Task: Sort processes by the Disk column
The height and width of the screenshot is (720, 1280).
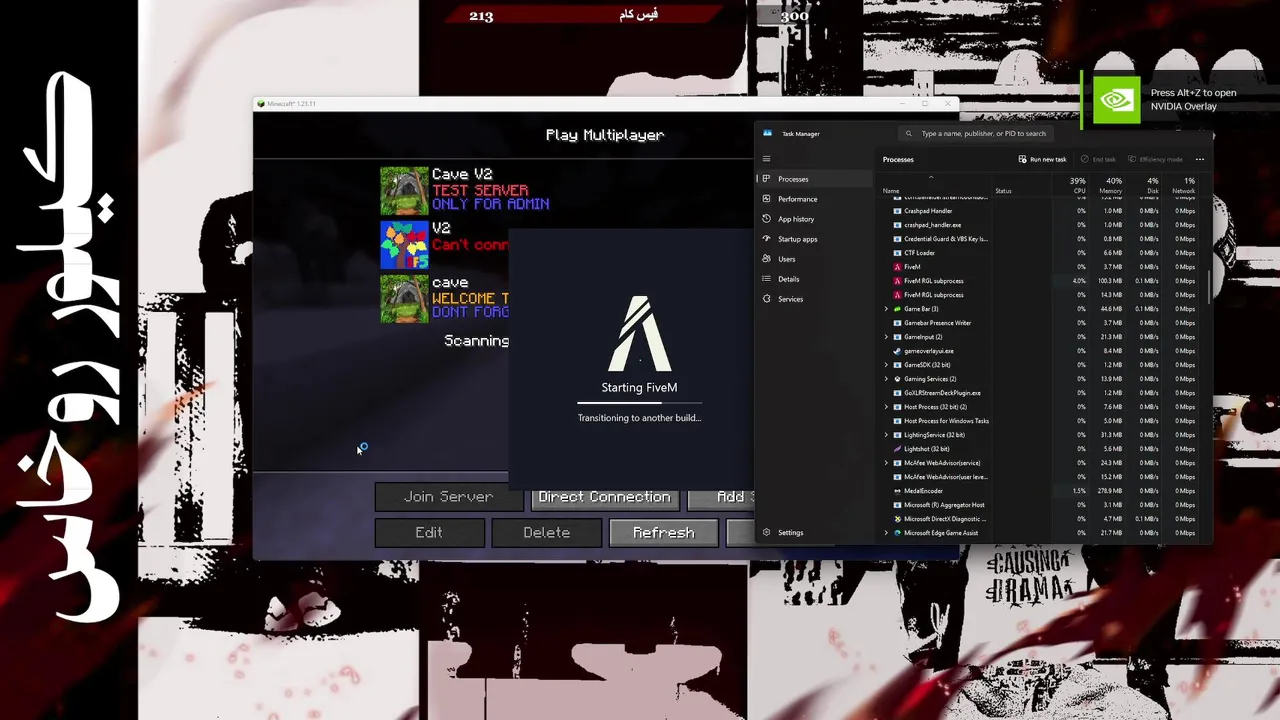Action: [1146, 185]
